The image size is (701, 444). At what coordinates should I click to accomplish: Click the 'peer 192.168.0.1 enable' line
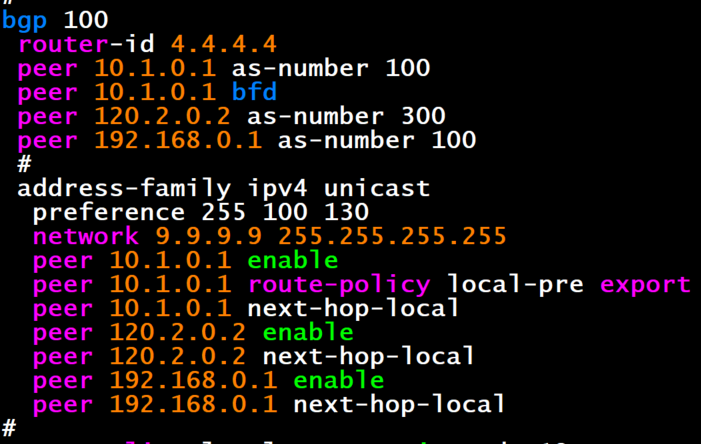point(208,381)
